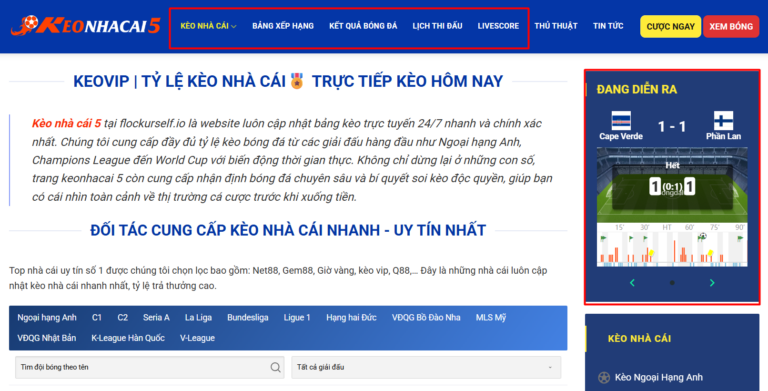Switch to La Liga league tab

pos(198,318)
